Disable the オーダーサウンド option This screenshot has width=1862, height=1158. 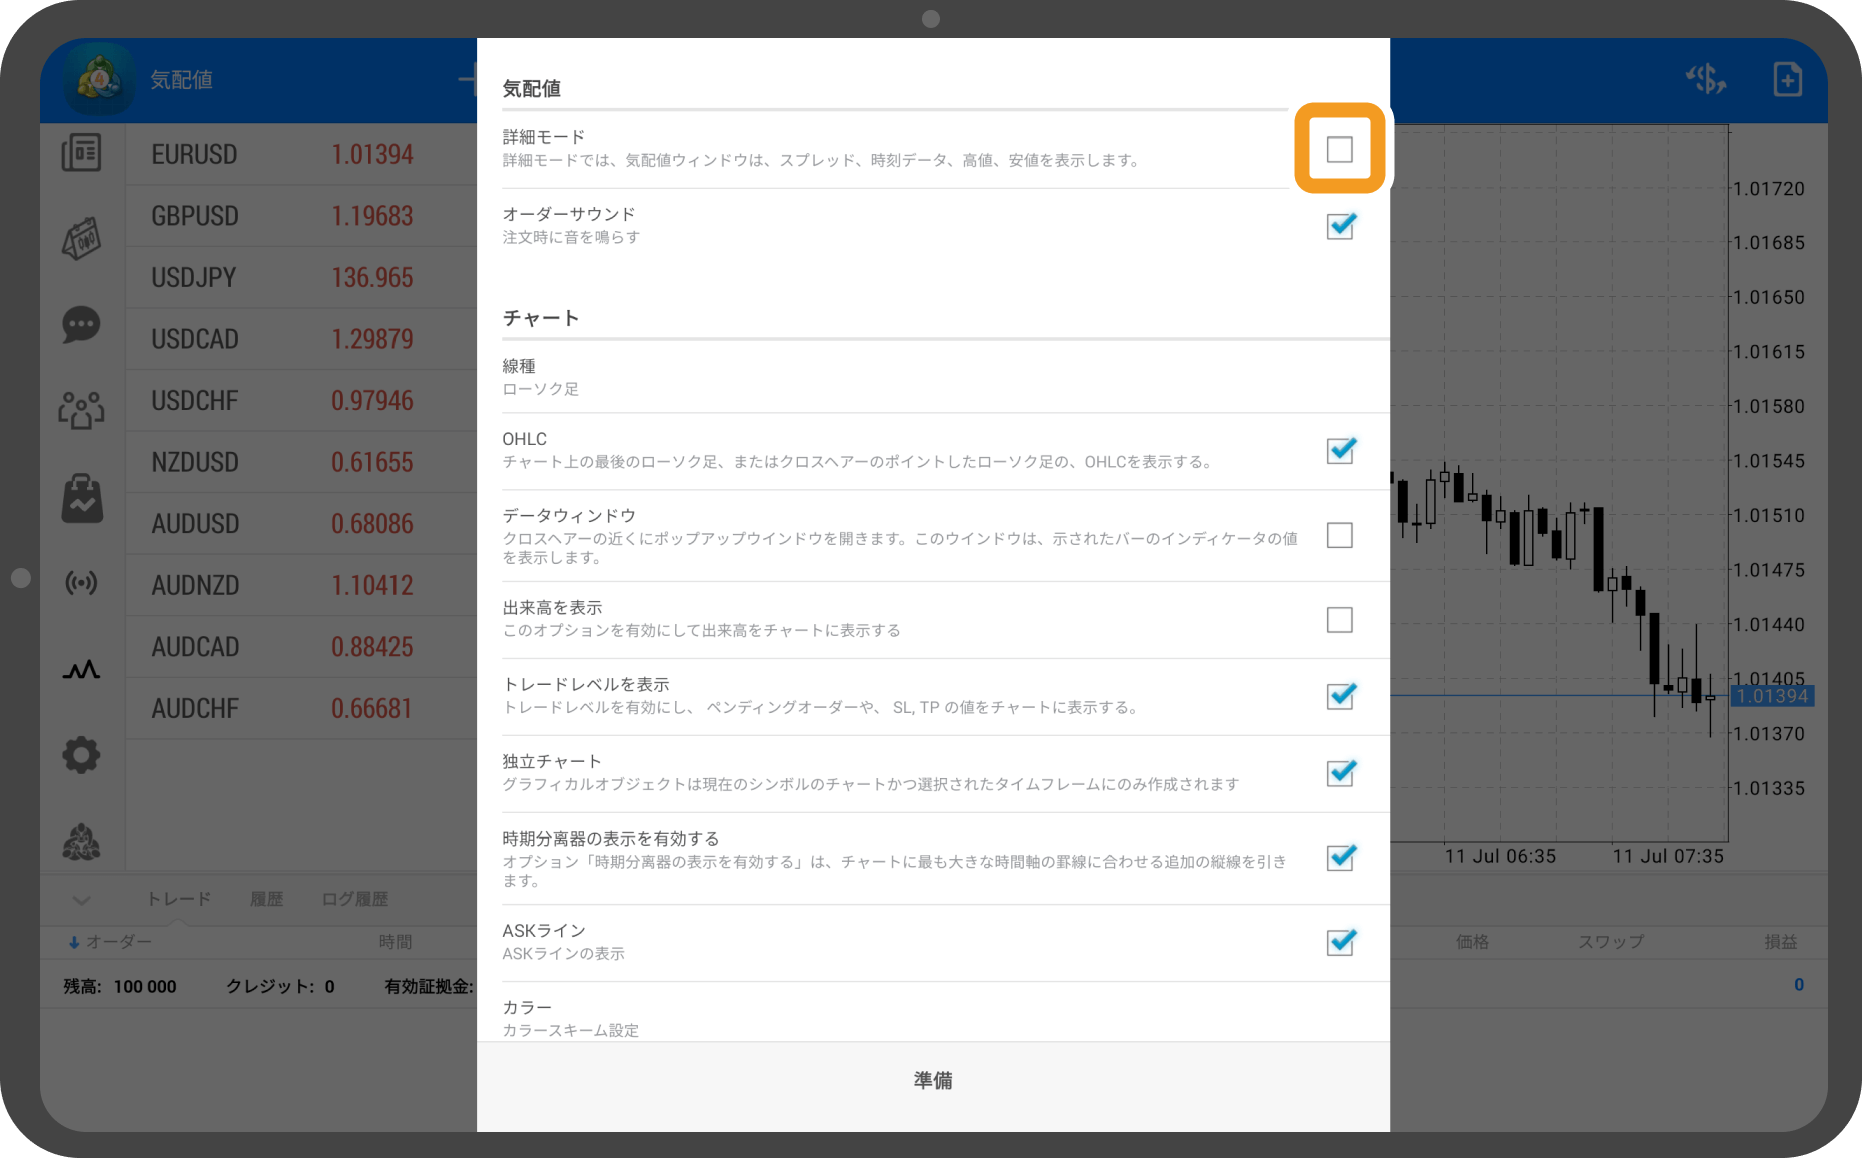1340,226
